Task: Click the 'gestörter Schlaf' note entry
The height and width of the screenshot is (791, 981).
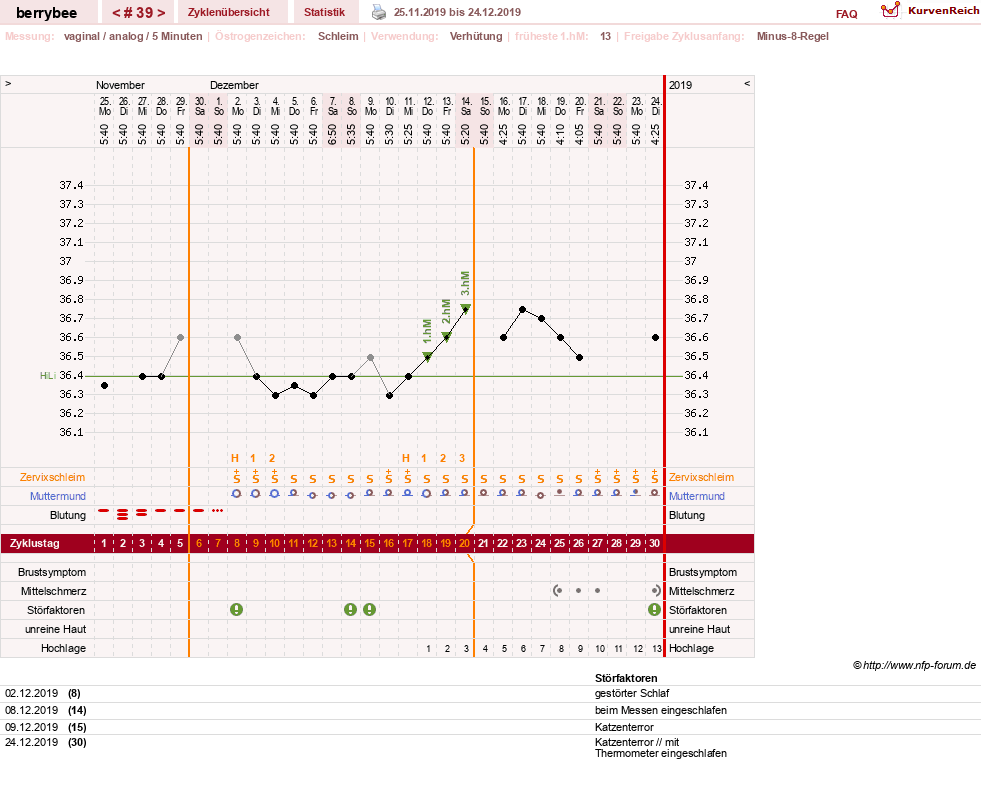Action: point(632,693)
